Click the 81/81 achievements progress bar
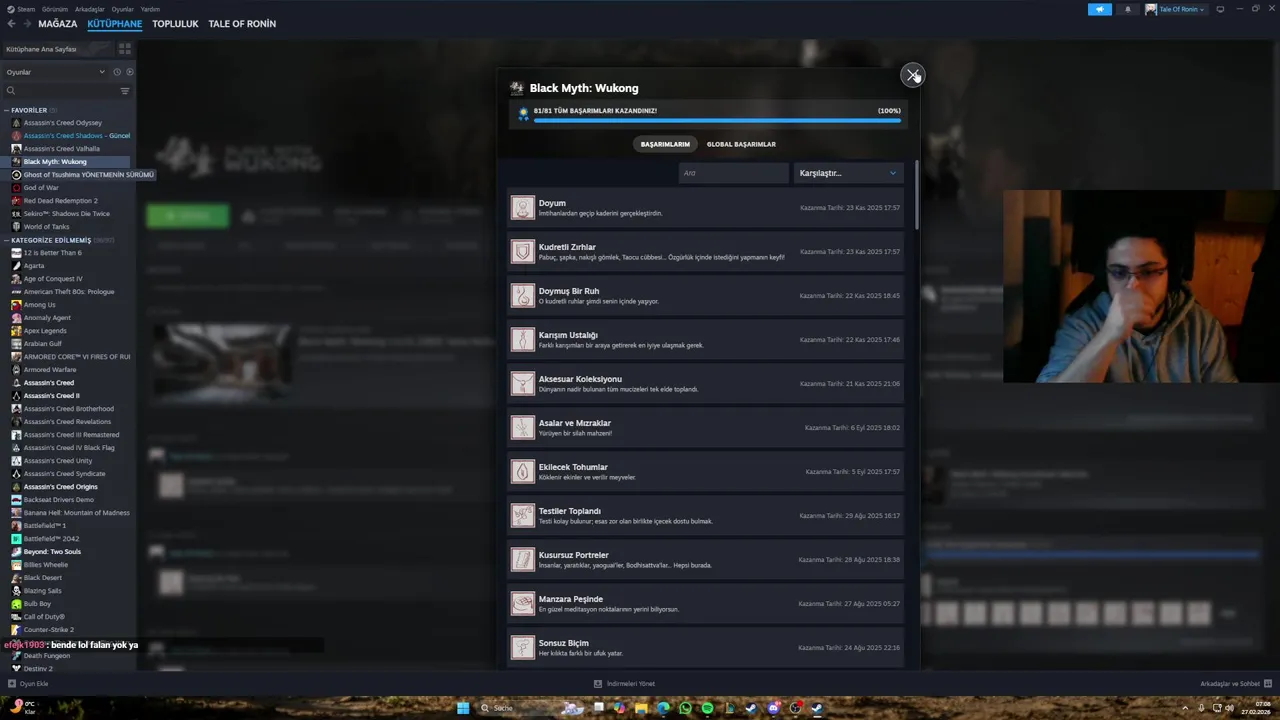Viewport: 1280px width, 720px height. click(717, 120)
